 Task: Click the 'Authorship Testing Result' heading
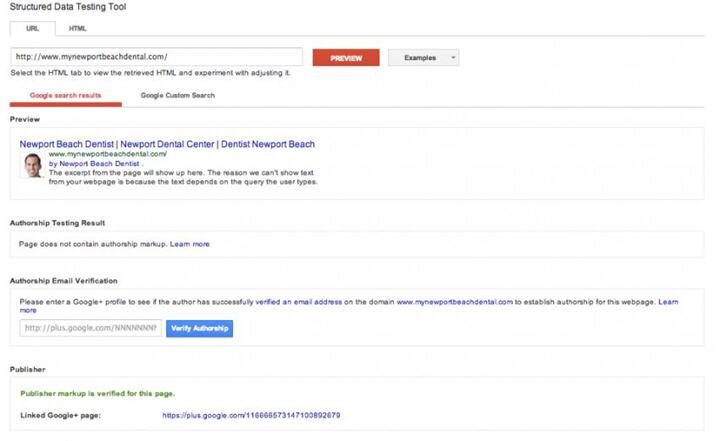pos(57,223)
